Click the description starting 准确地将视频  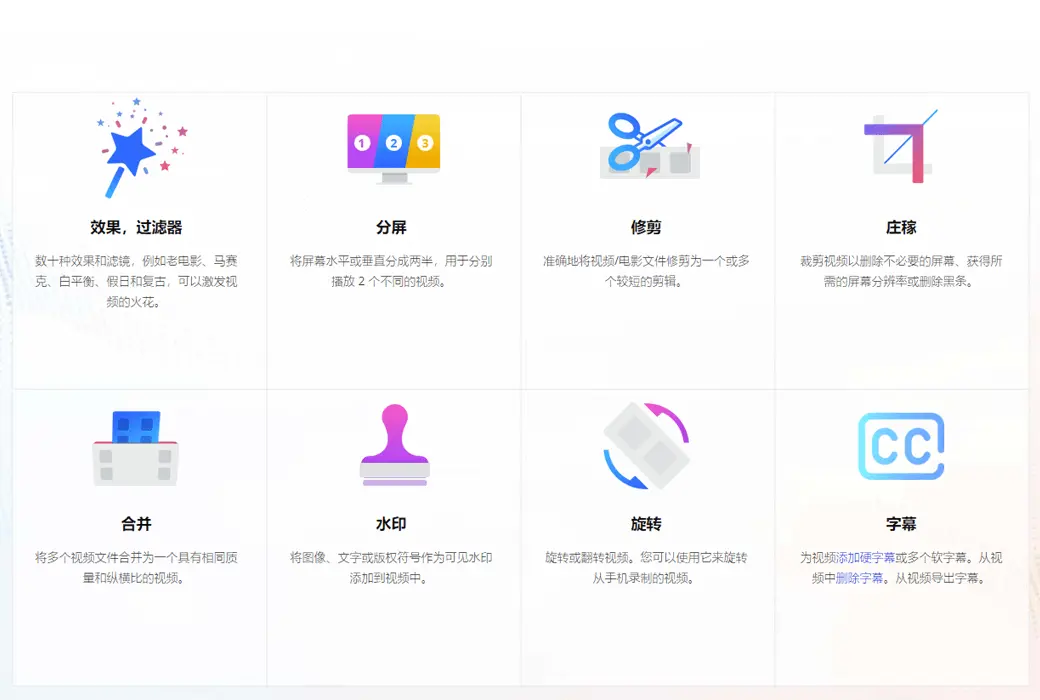coord(646,271)
